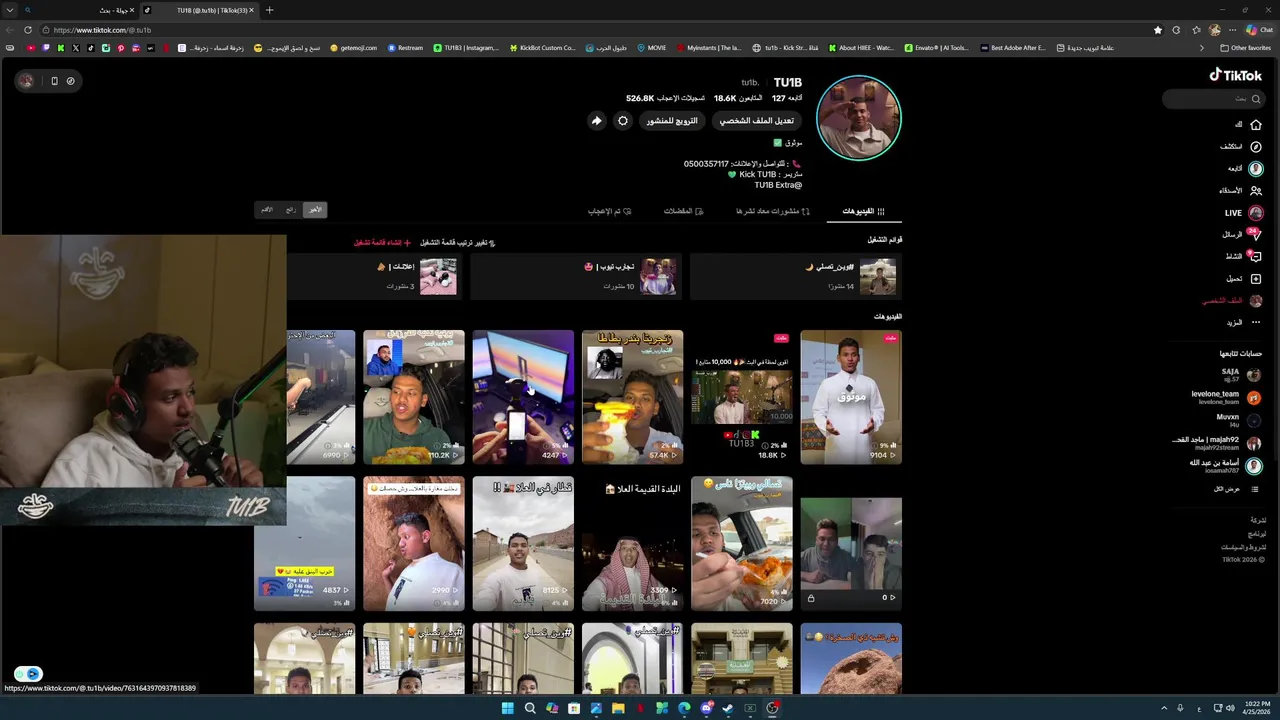Open the video with 3309 views
Image resolution: width=1280 pixels, height=720 pixels.
point(632,543)
